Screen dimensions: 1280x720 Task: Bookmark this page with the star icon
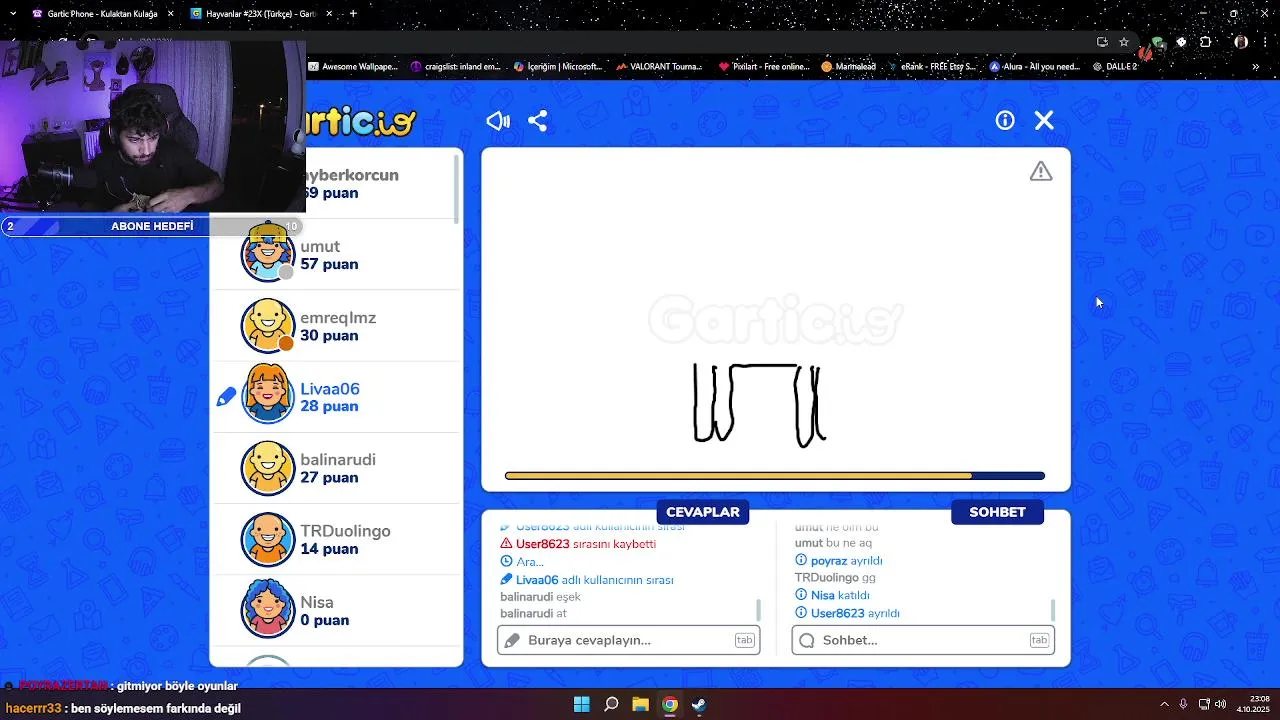tap(1124, 42)
